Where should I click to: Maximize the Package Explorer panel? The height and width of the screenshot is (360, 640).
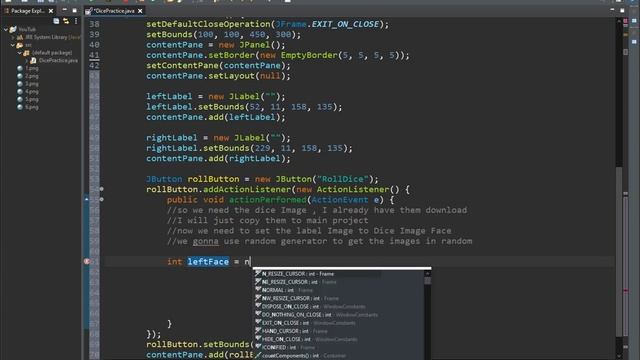point(74,10)
